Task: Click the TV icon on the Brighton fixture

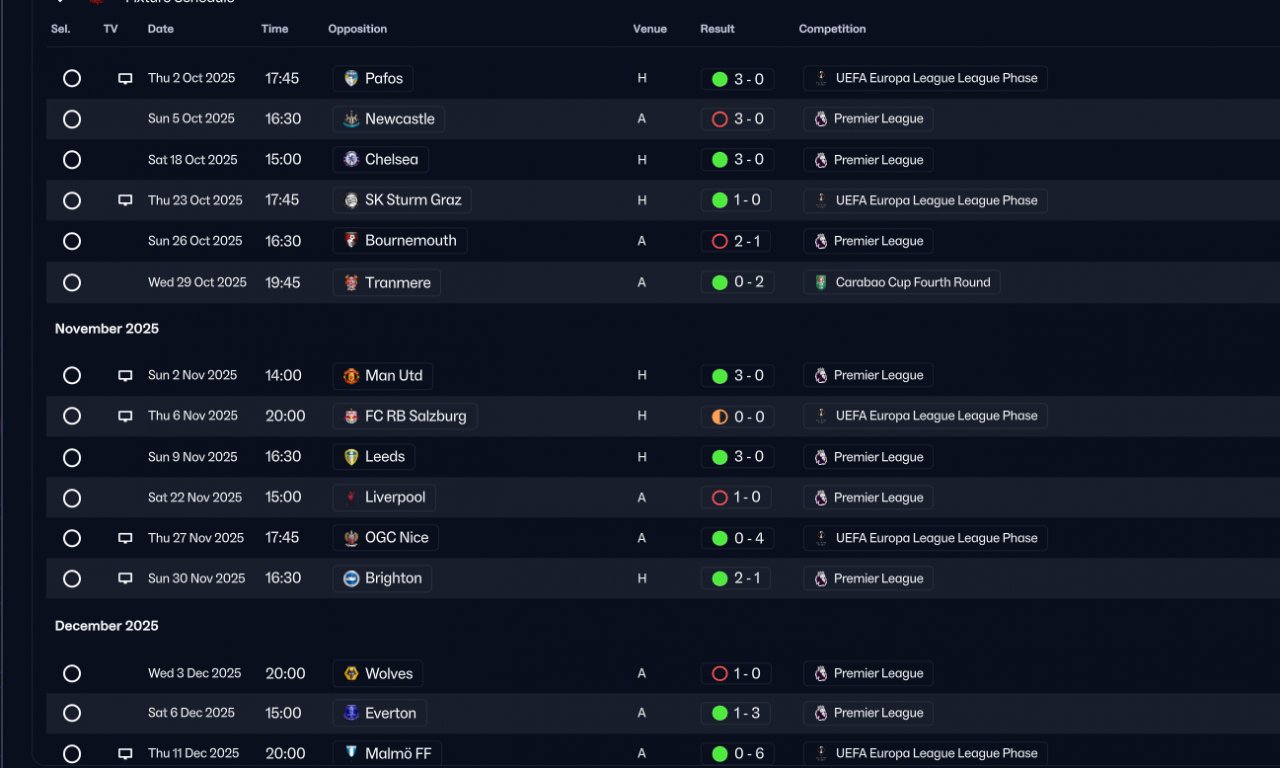Action: 125,578
